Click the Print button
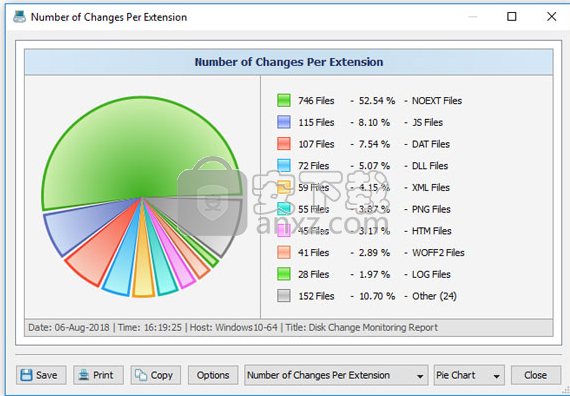The width and height of the screenshot is (570, 396). [98, 375]
